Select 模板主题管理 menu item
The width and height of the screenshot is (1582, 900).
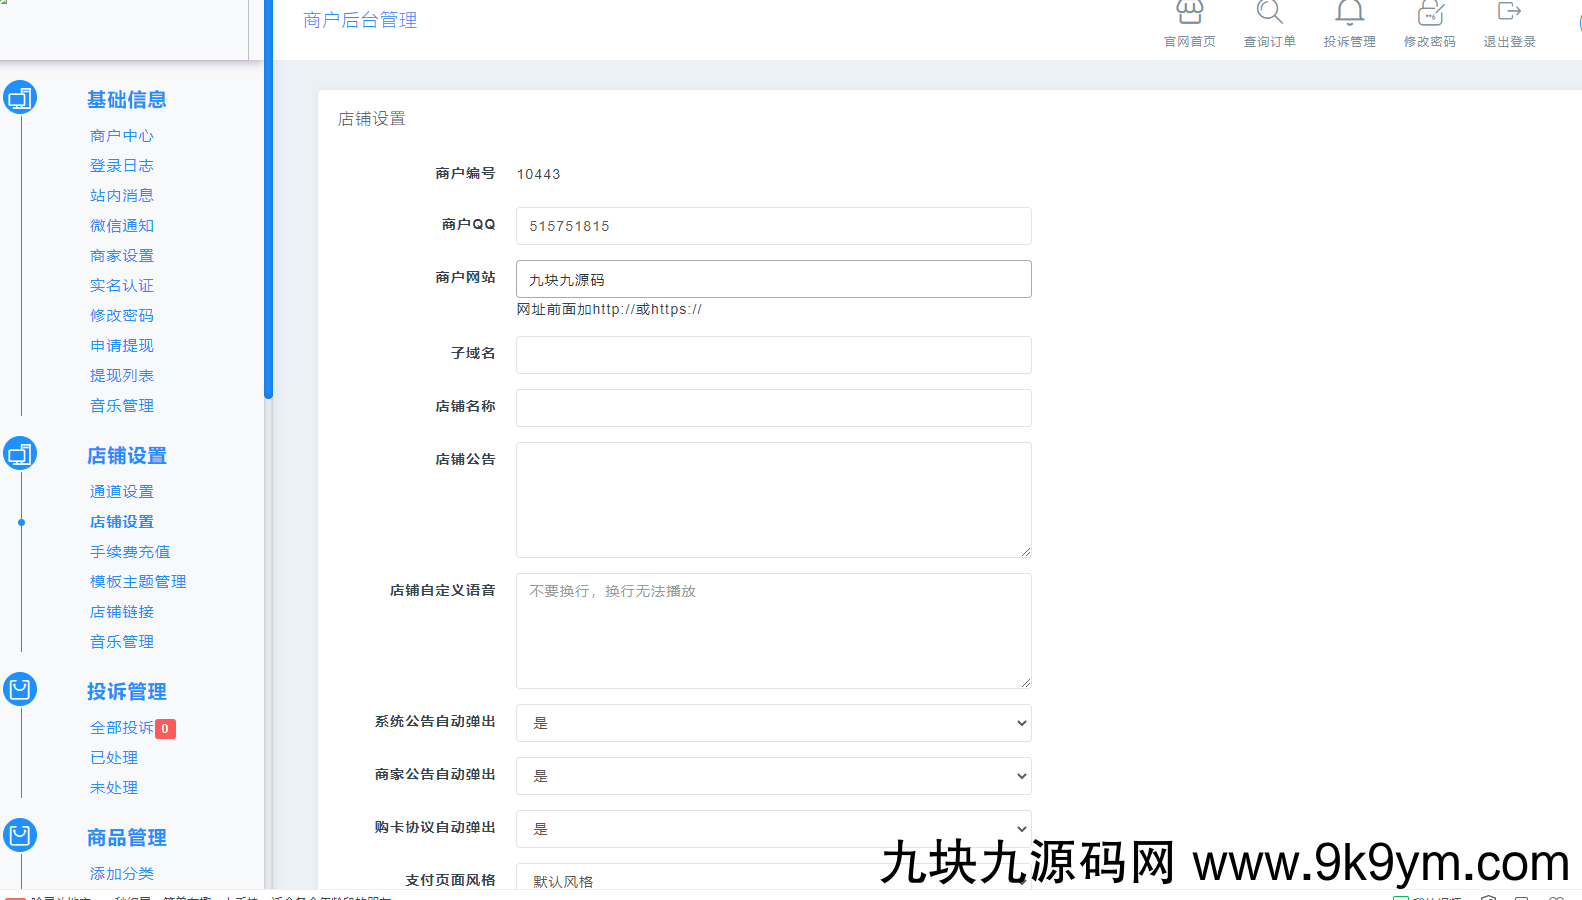coord(138,582)
